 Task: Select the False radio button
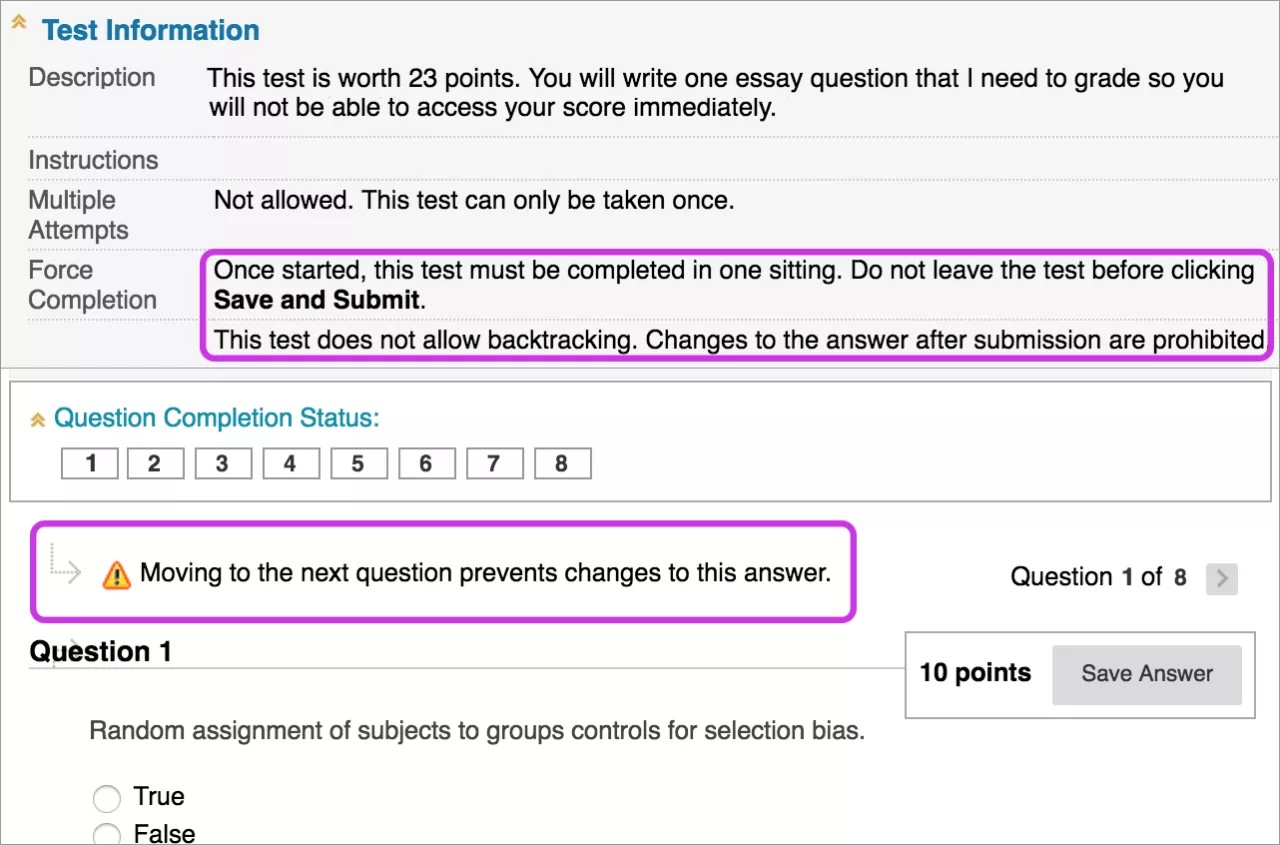[107, 833]
